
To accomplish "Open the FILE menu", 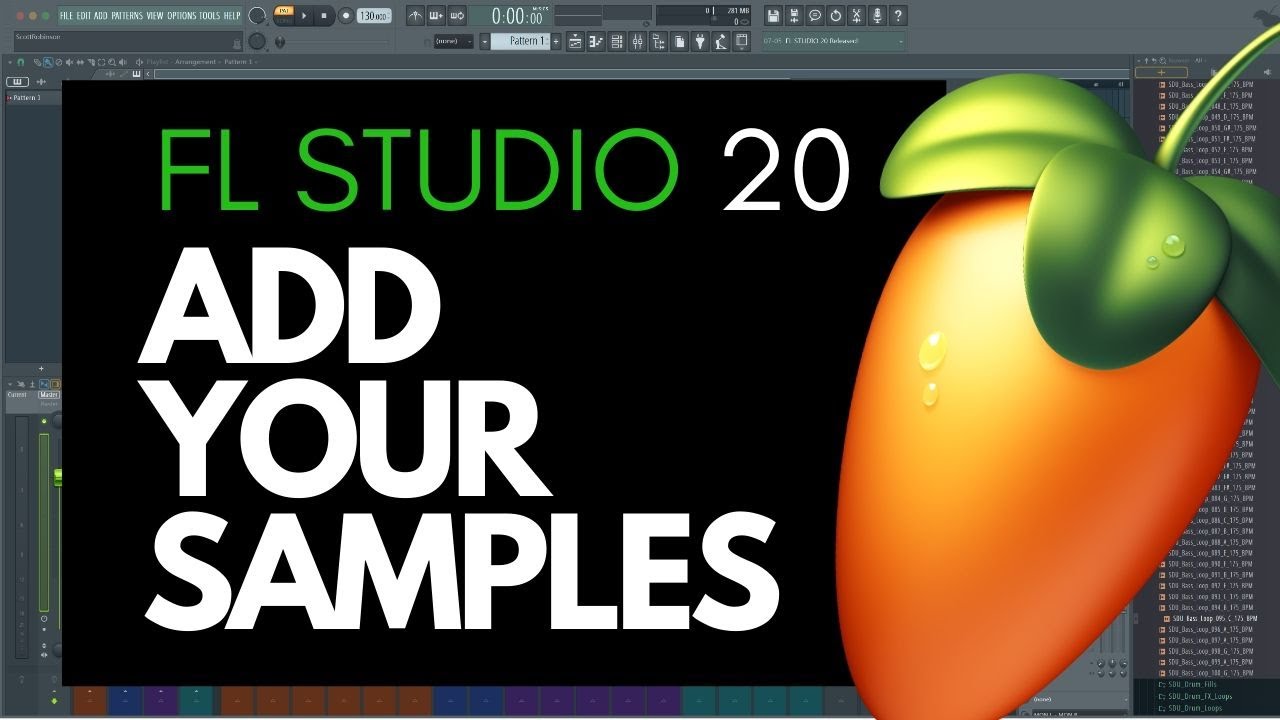I will point(66,16).
